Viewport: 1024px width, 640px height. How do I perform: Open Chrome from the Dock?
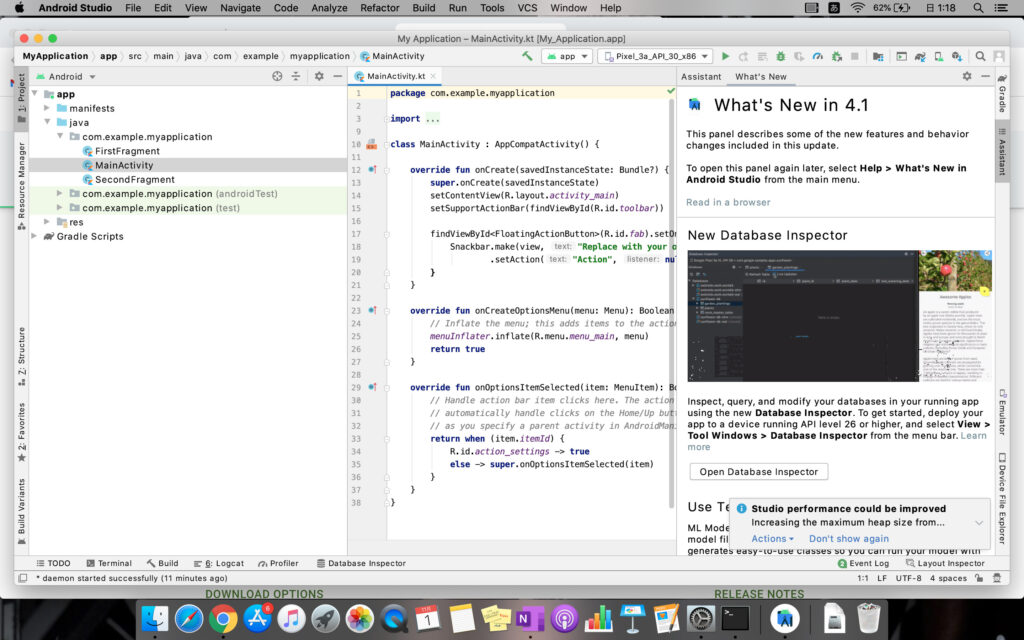[223, 618]
